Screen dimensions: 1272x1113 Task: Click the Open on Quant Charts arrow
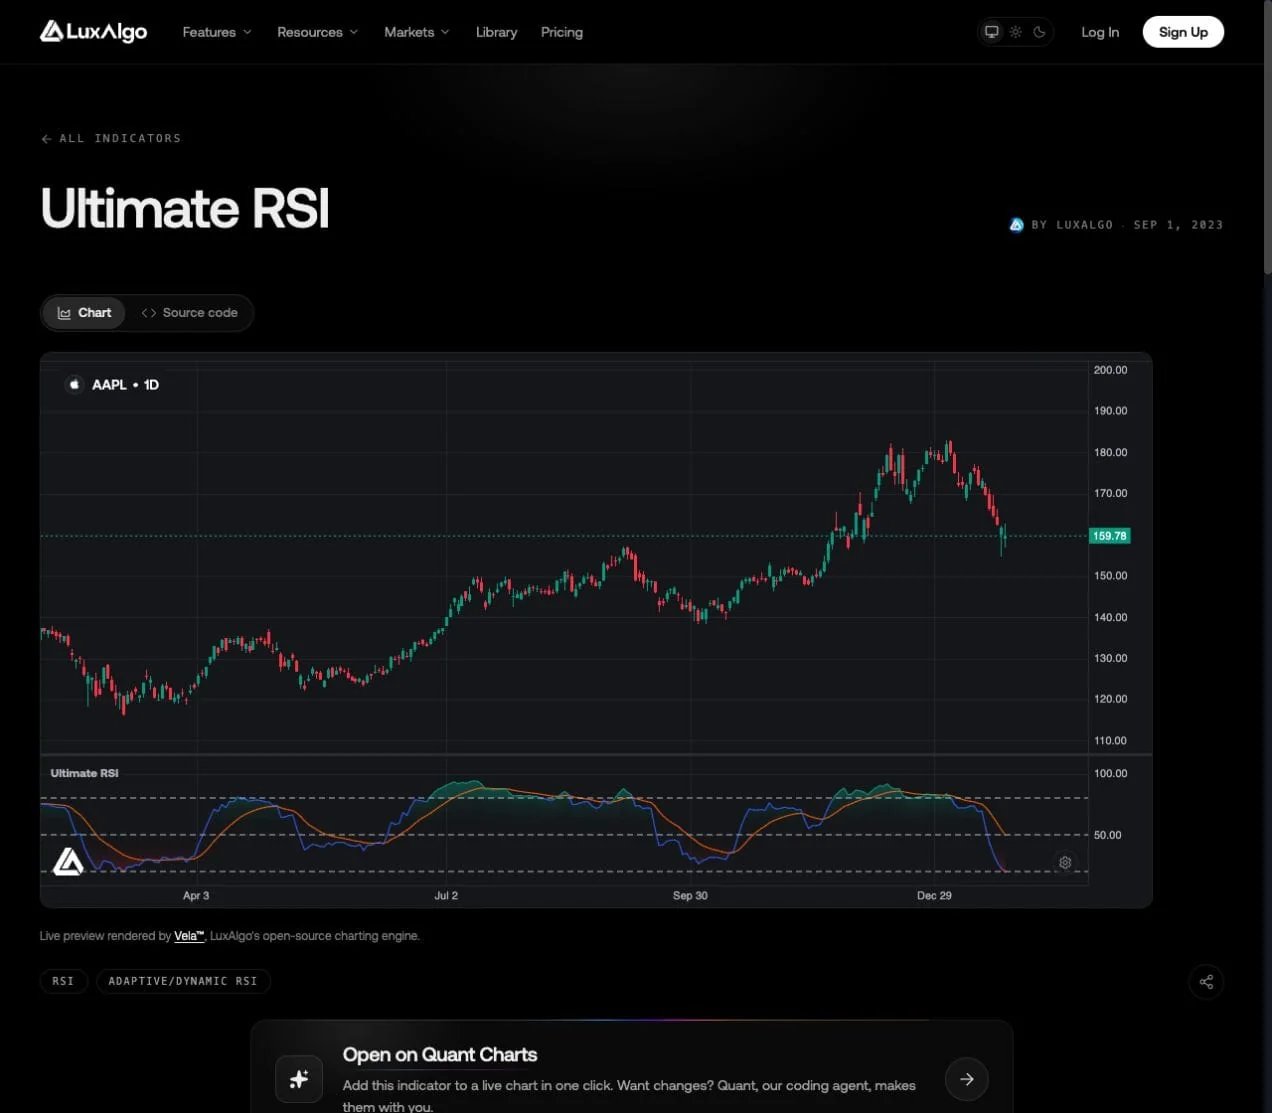coord(967,1079)
